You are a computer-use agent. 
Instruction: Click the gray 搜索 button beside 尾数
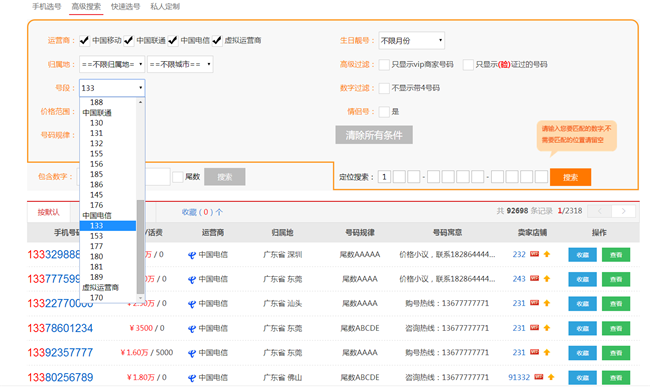[225, 177]
